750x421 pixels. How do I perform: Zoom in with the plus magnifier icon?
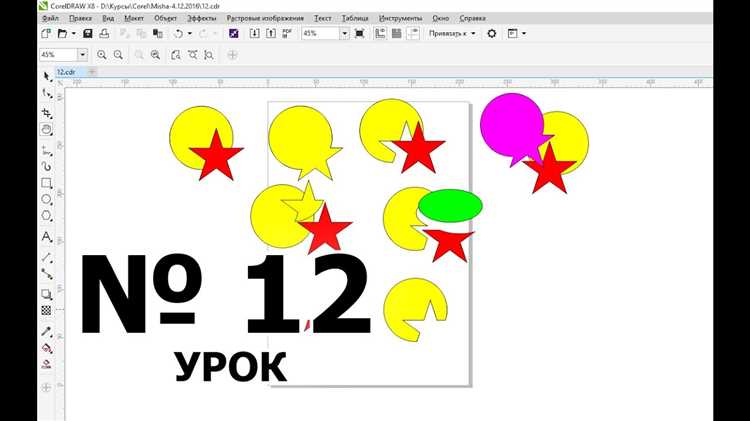[x=101, y=55]
